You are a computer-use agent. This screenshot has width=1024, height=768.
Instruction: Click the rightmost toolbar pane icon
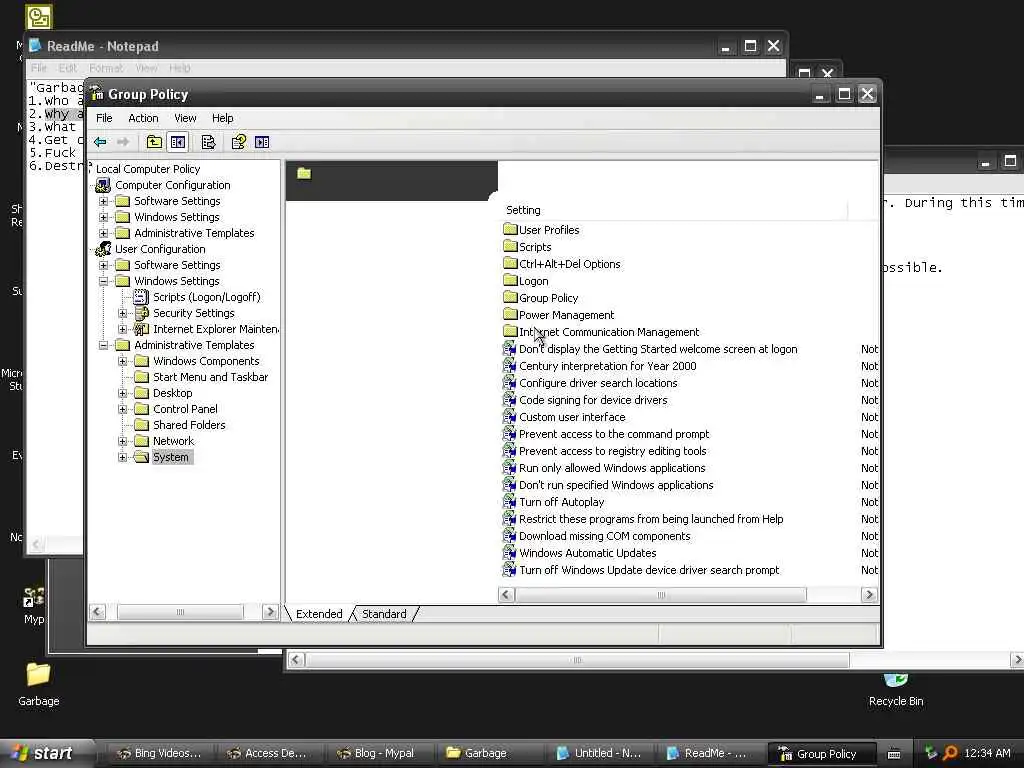pyautogui.click(x=263, y=142)
